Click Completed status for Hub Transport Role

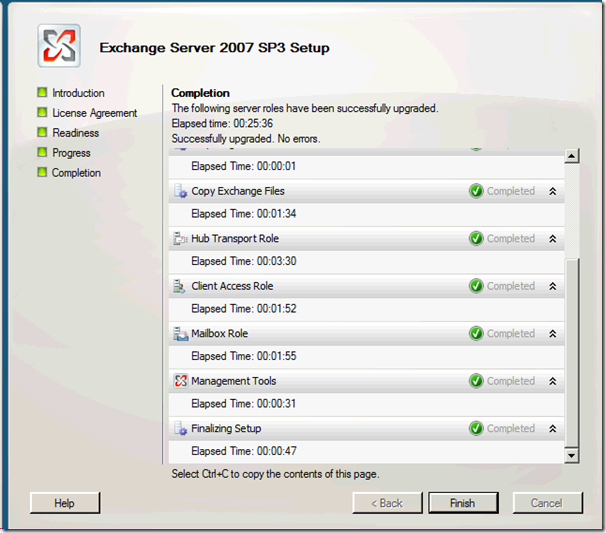(511, 239)
